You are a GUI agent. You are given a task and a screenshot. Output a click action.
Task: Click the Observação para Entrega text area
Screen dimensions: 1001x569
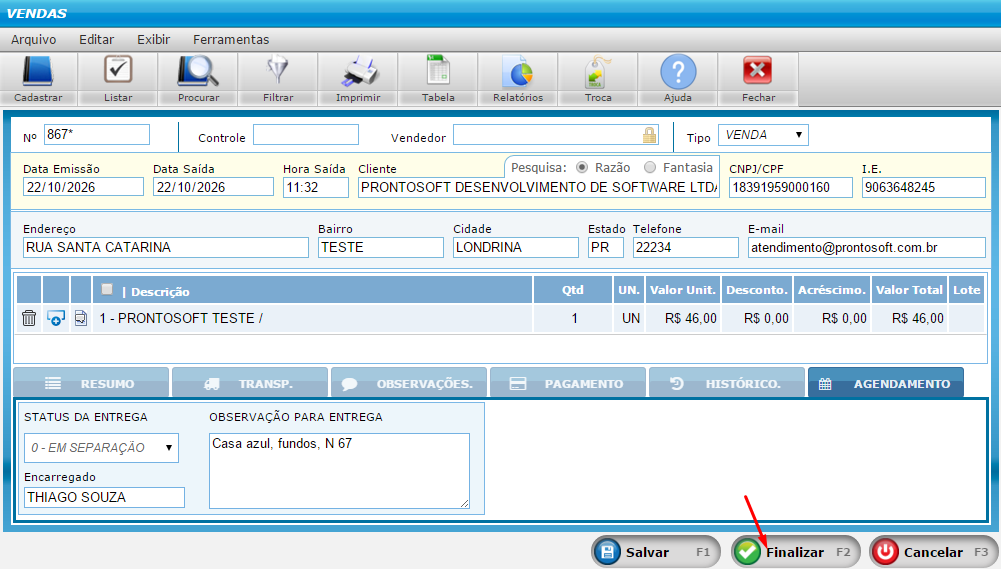point(340,471)
